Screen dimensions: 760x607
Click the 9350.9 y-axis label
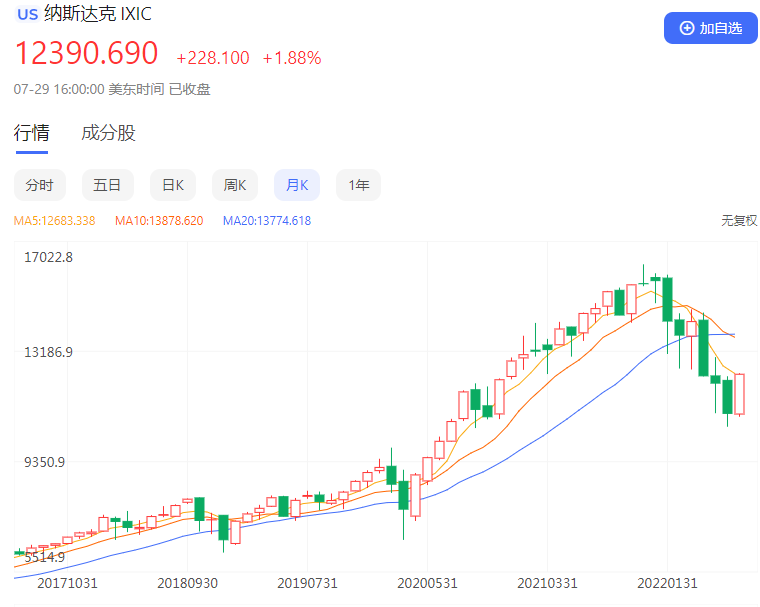[x=45, y=462]
